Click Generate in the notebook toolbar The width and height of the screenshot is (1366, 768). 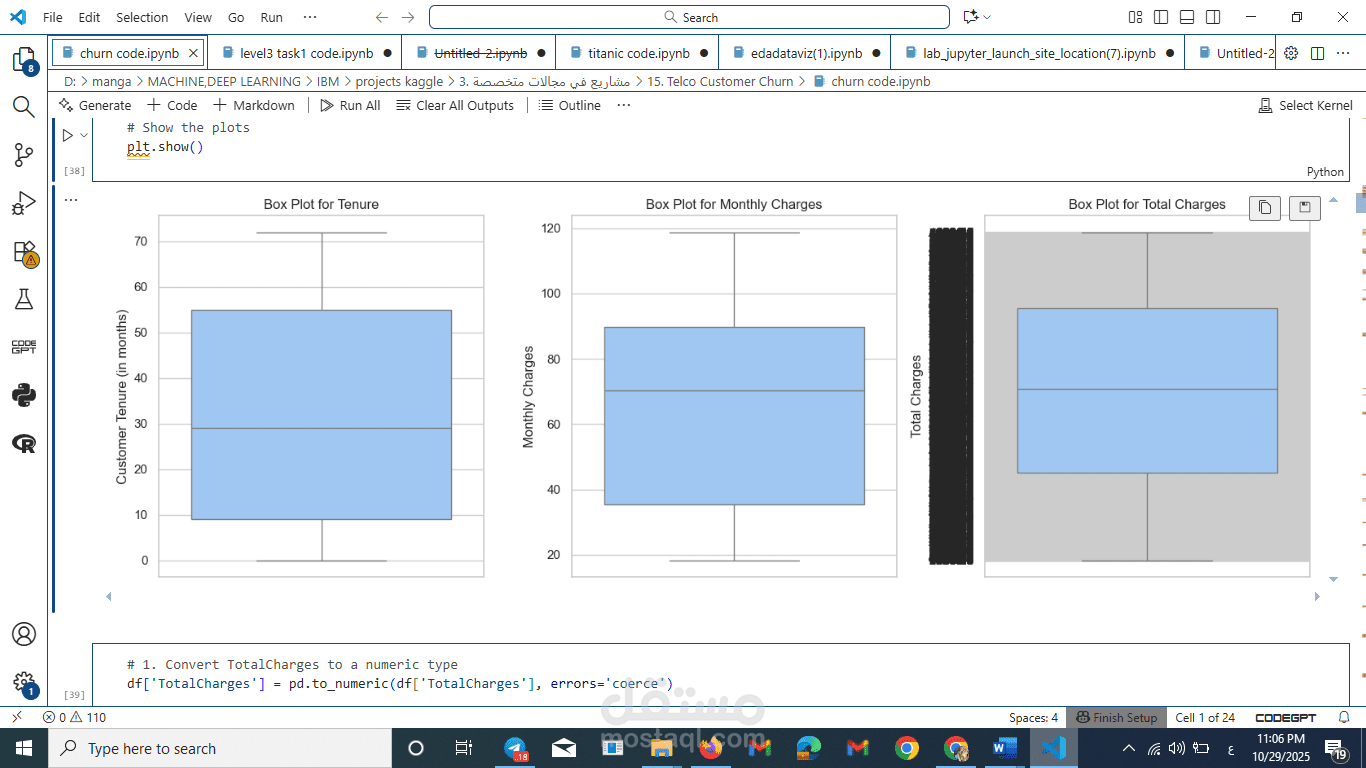(x=95, y=105)
